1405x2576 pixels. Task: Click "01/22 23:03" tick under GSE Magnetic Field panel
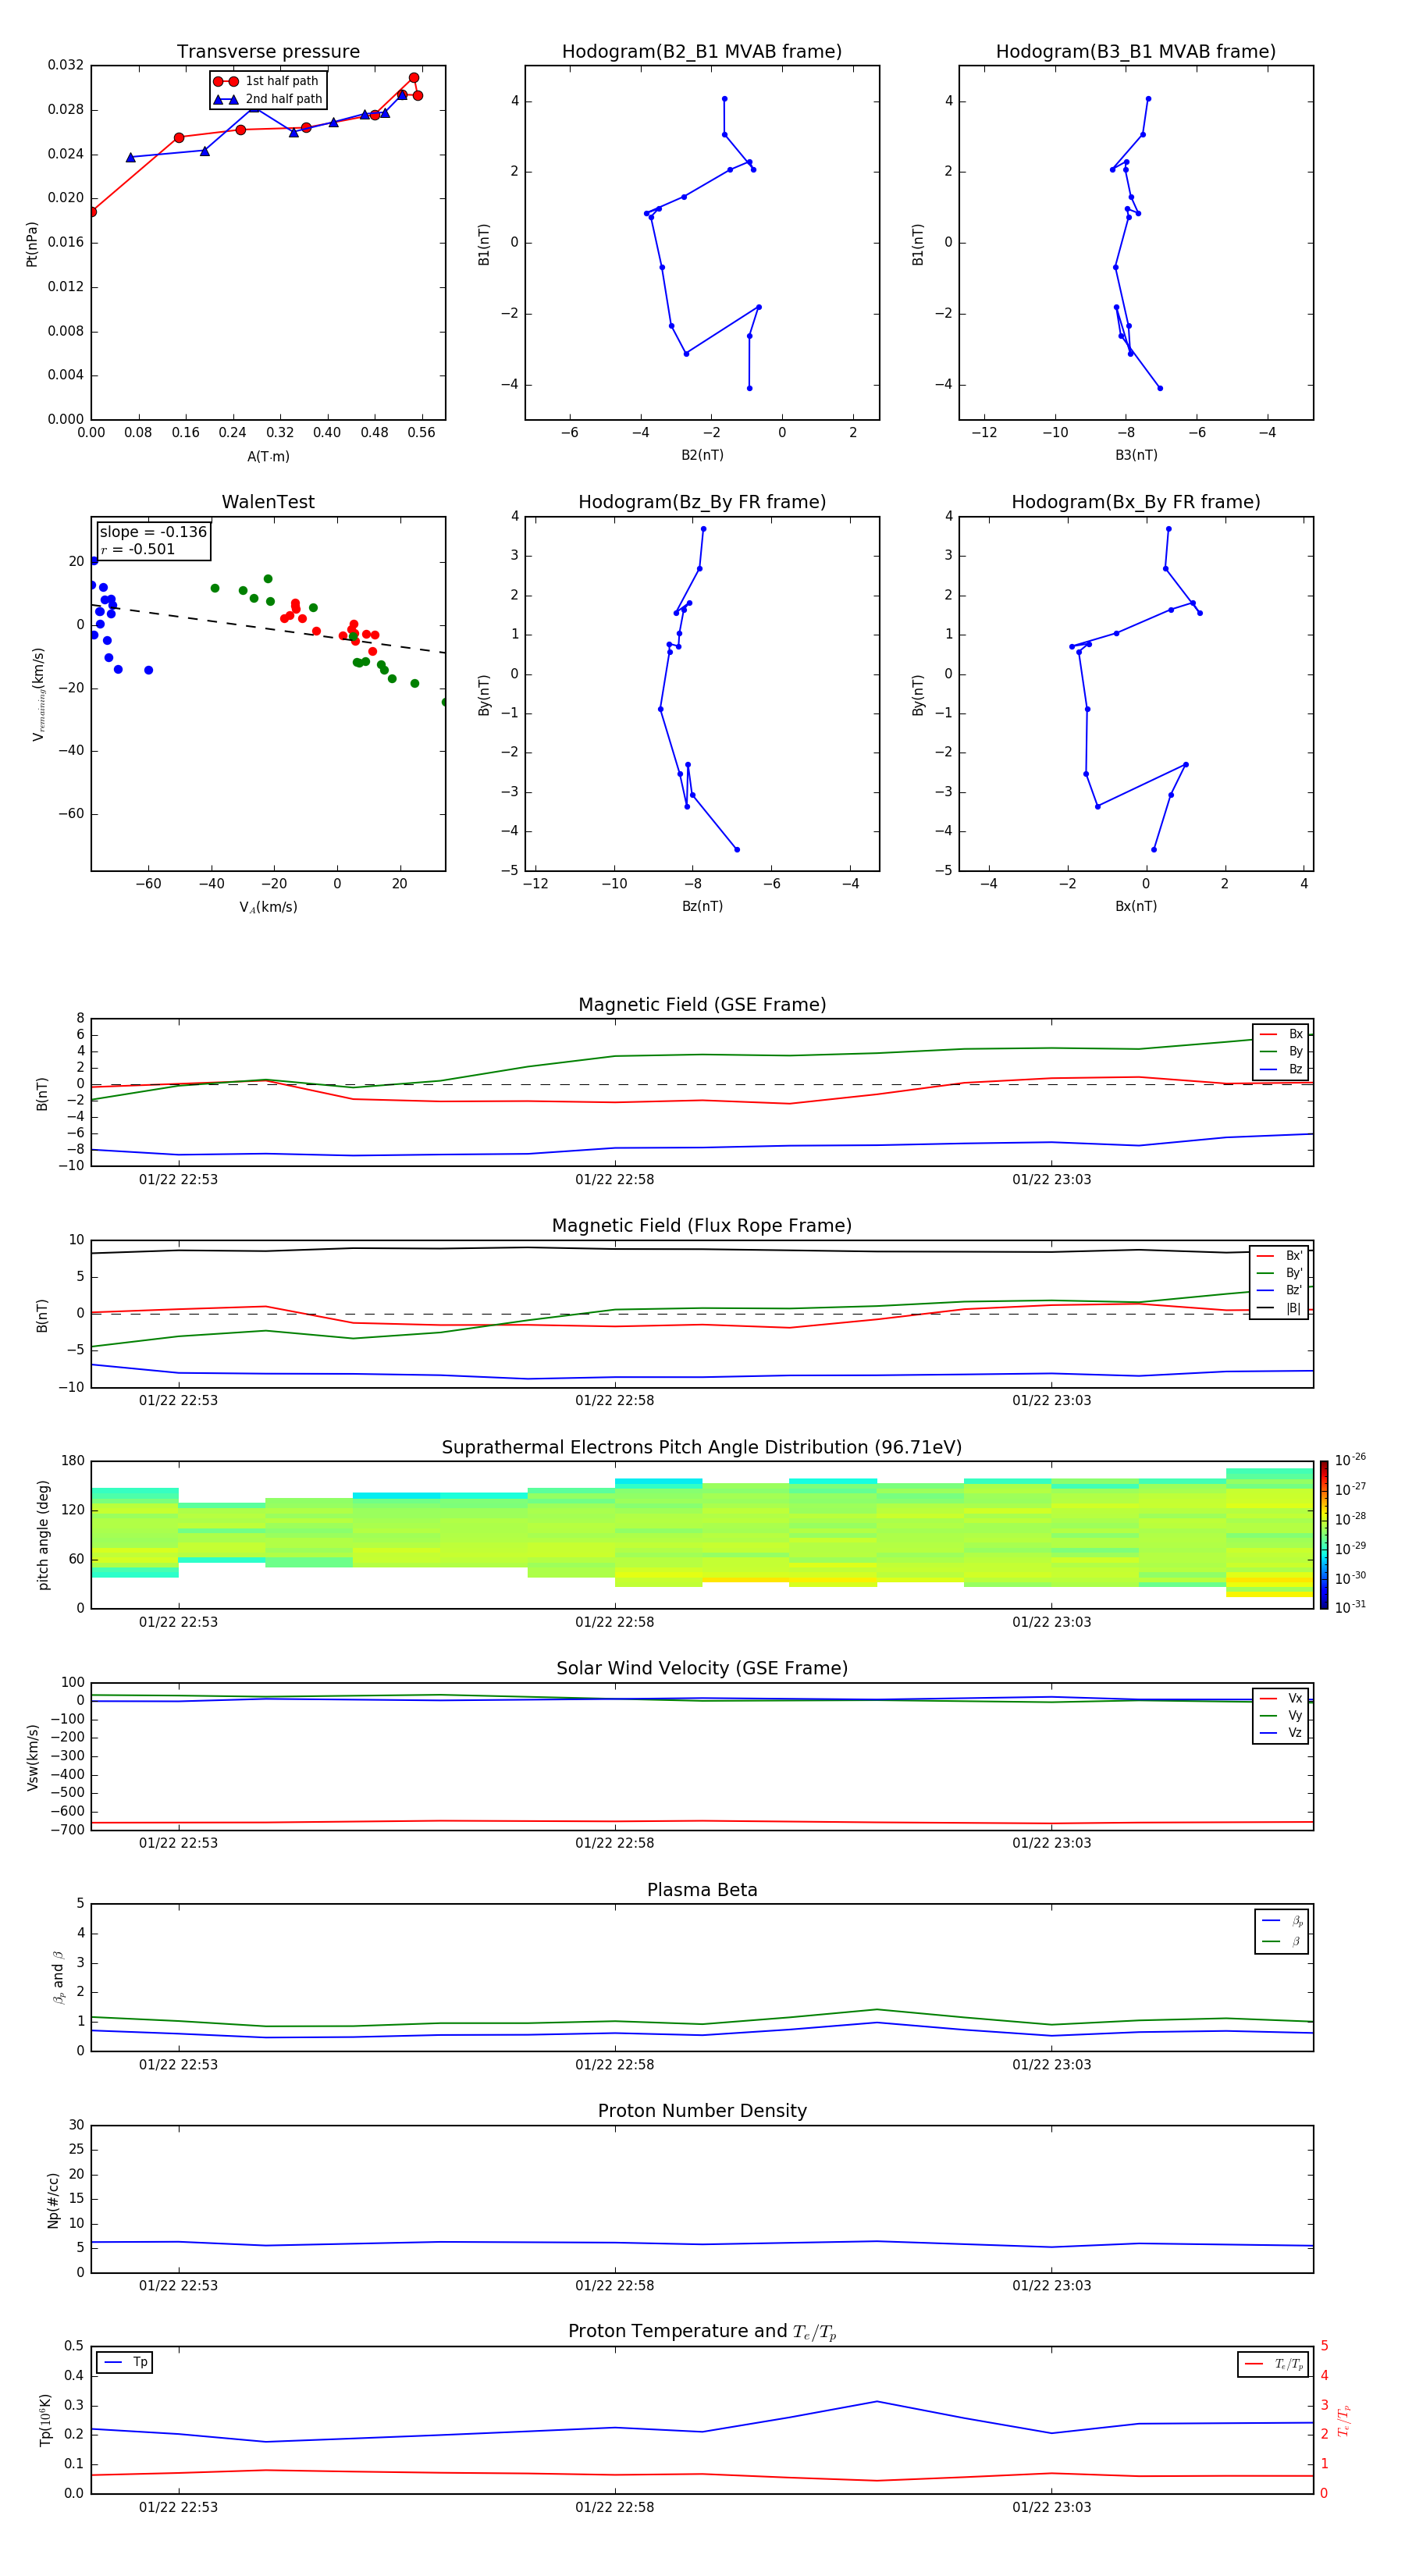(x=1051, y=1180)
